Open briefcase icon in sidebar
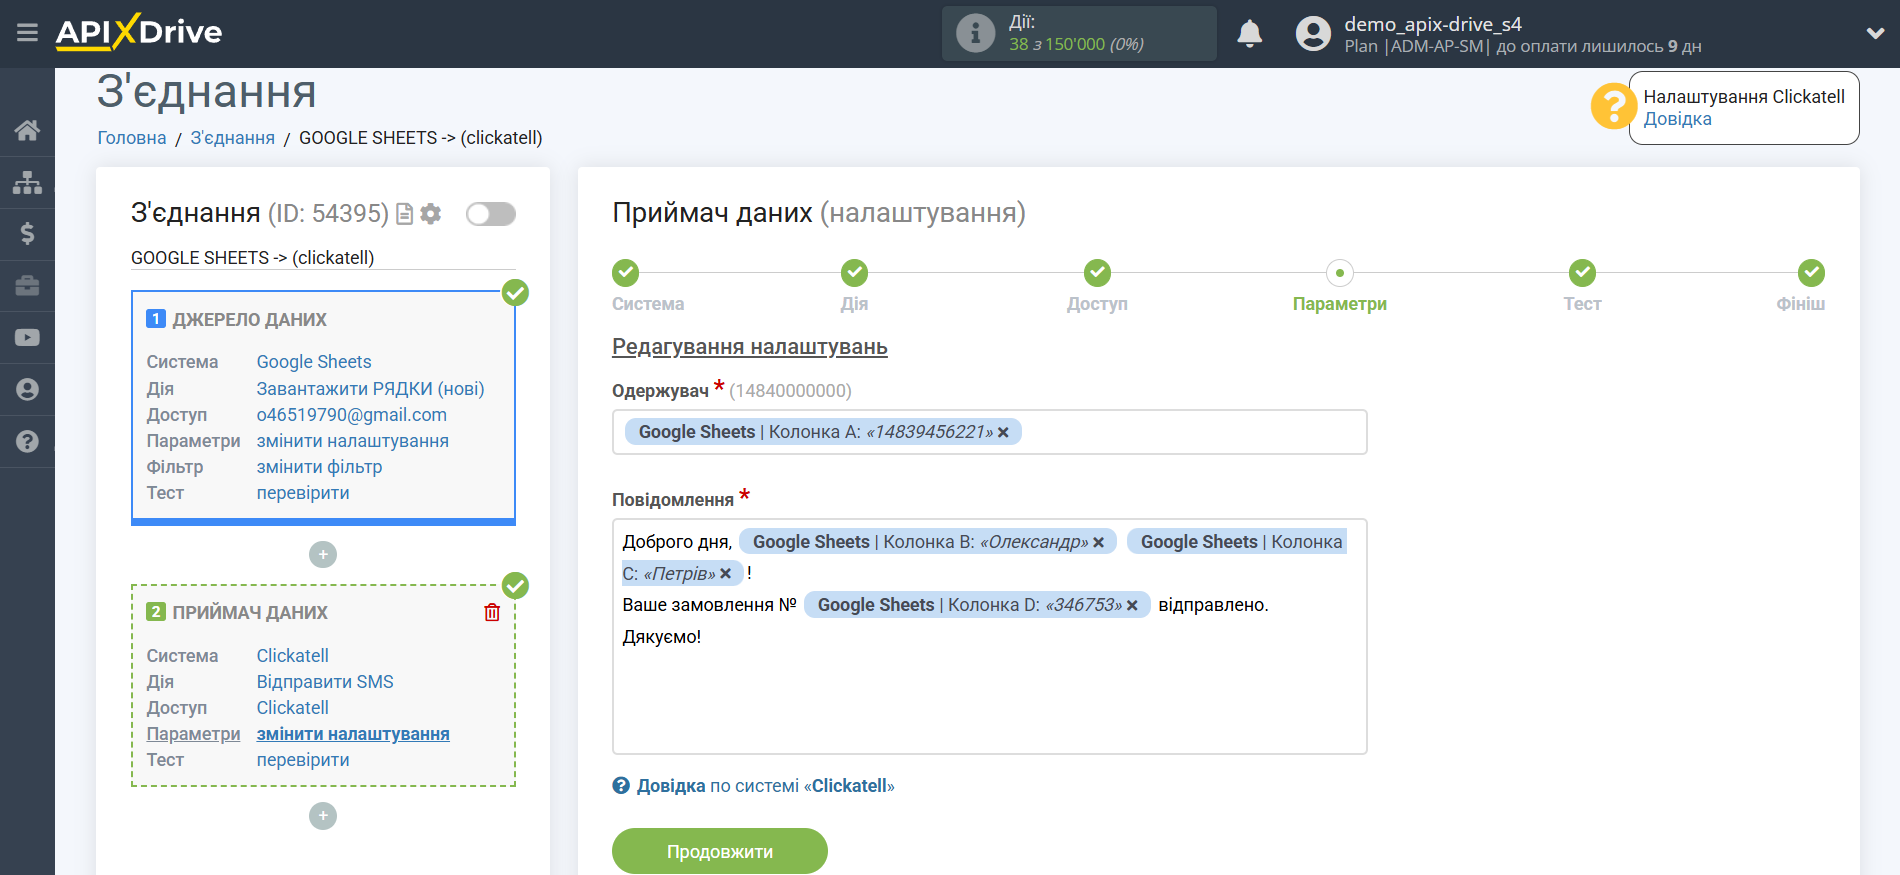Viewport: 1900px width, 875px height. [27, 286]
